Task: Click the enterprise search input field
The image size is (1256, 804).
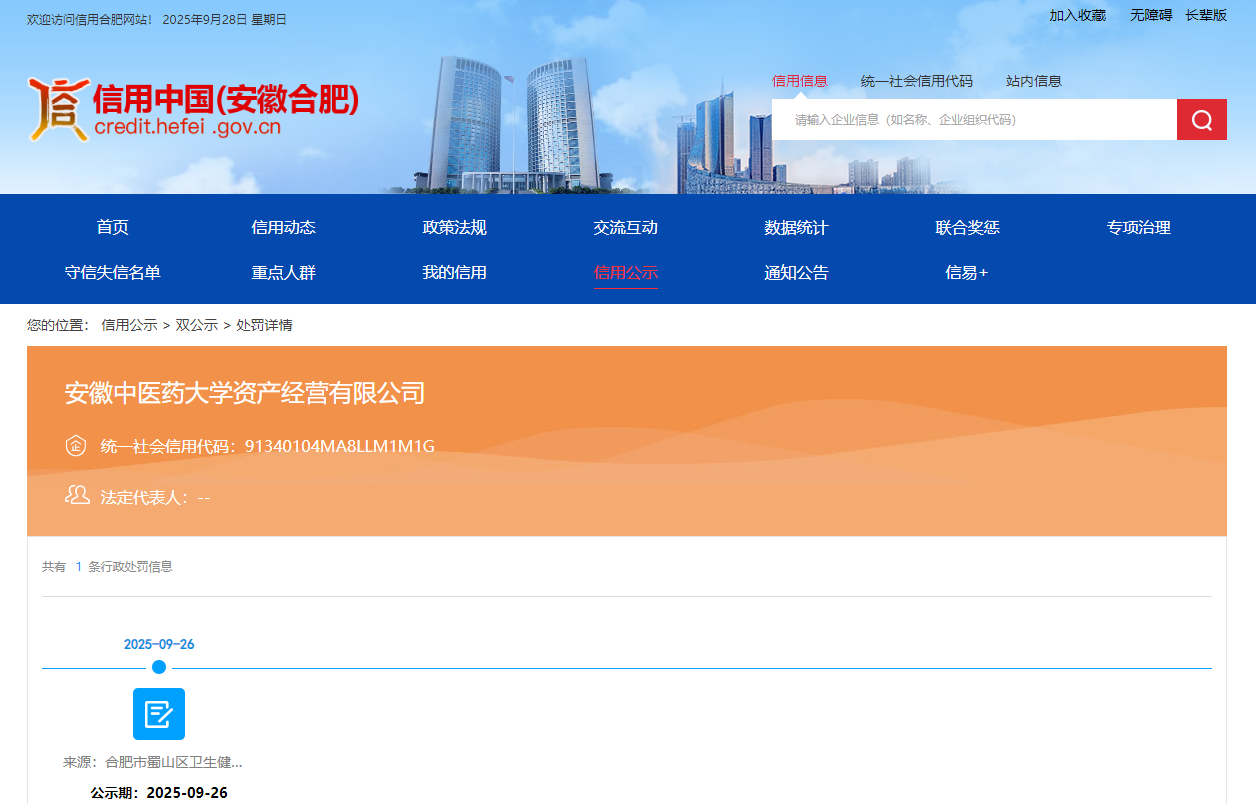Action: (x=960, y=119)
